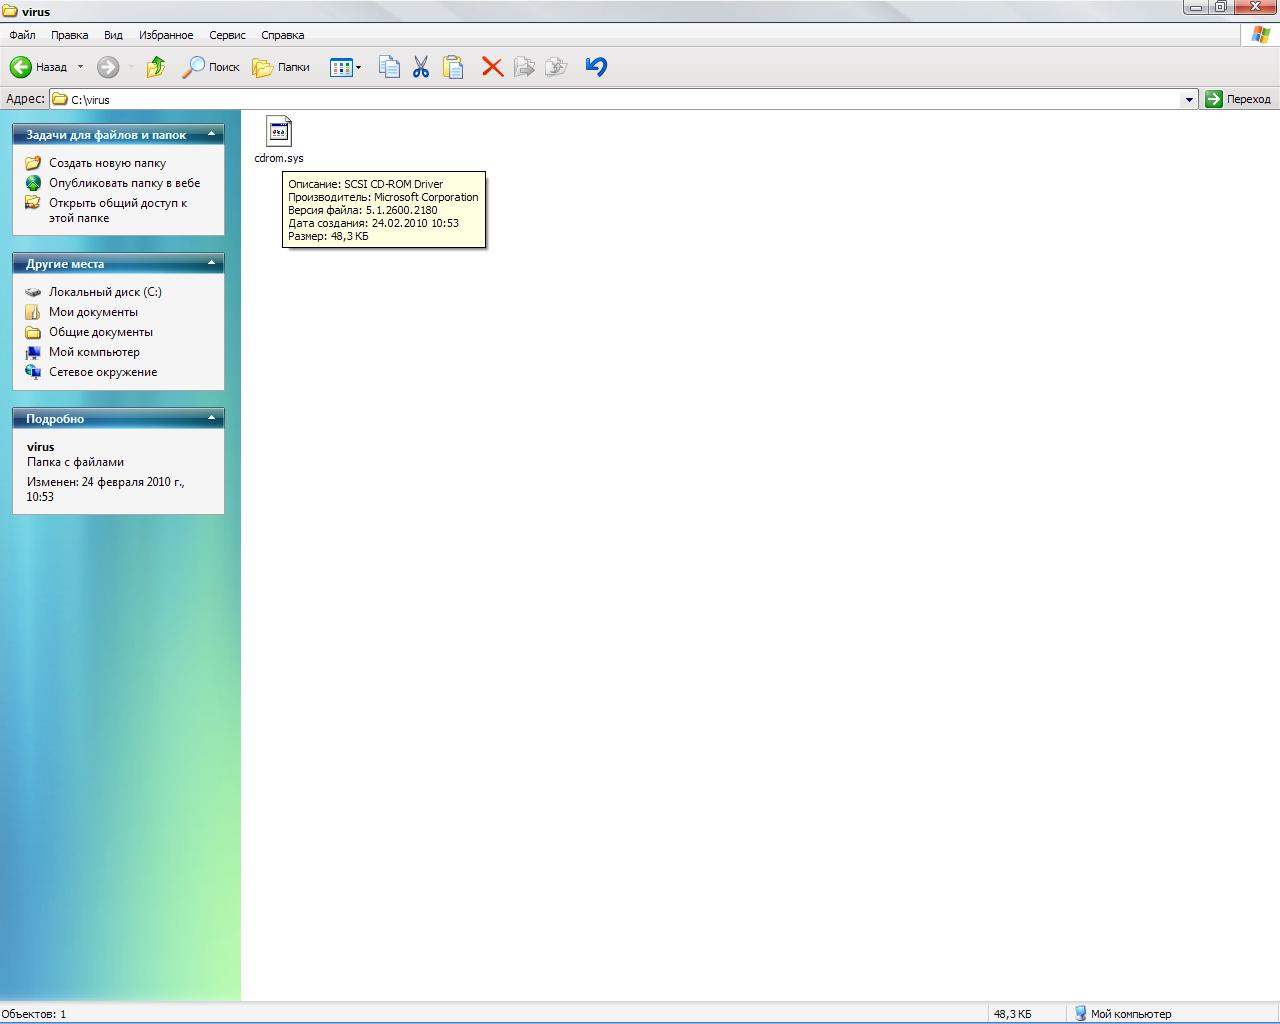This screenshot has width=1280, height=1024.
Task: Delete the selection with the red X
Action: pos(492,67)
